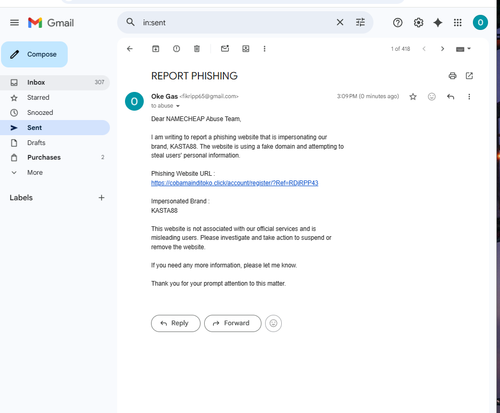The height and width of the screenshot is (413, 500).
Task: Open the Google apps grid
Action: click(x=458, y=23)
